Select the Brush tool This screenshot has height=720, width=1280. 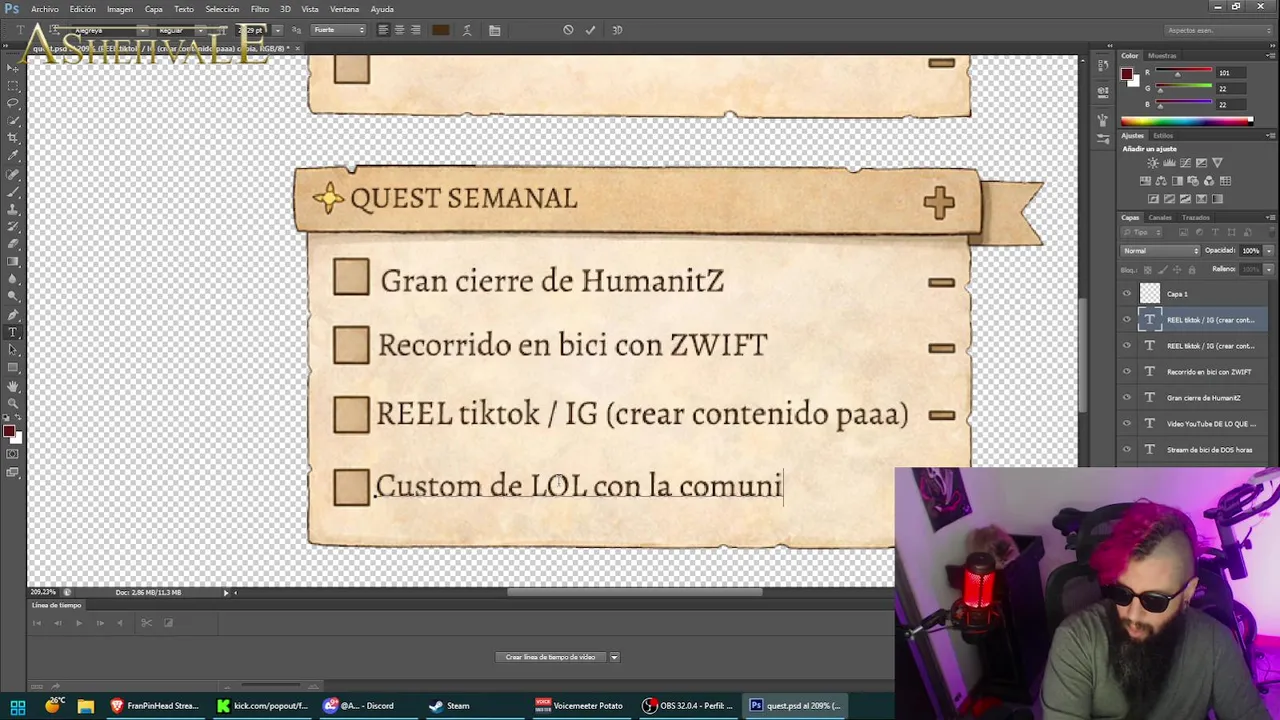click(12, 192)
